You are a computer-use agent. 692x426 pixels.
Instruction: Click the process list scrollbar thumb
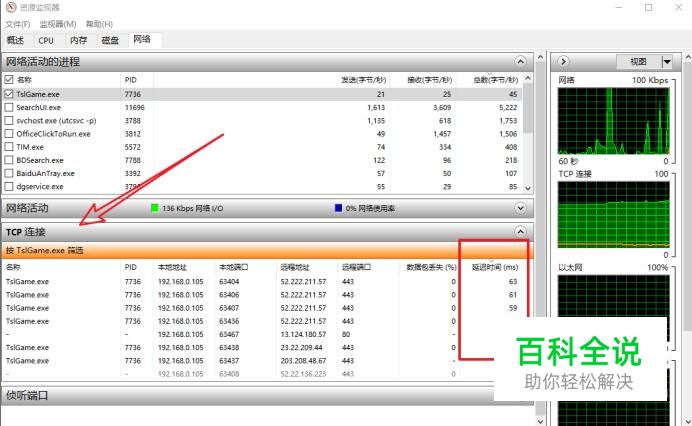(x=528, y=108)
